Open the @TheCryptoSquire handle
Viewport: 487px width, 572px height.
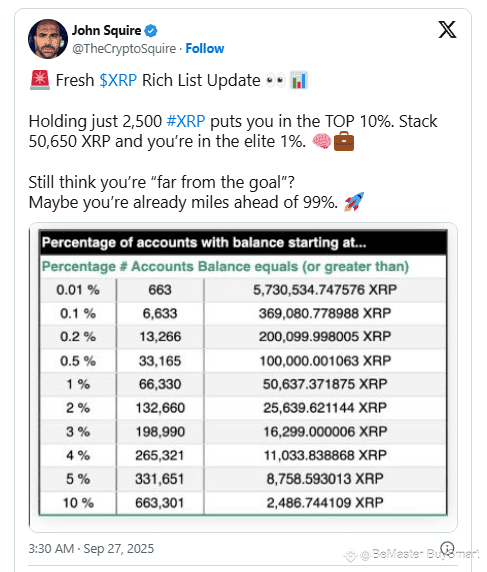pos(124,49)
